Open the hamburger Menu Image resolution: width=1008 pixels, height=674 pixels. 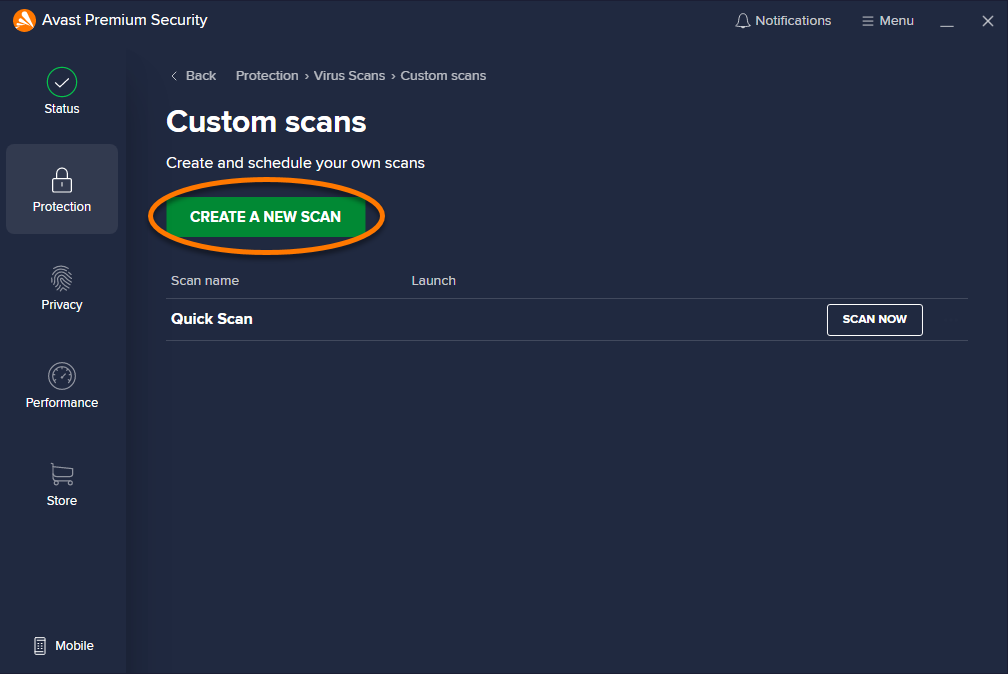pyautogui.click(x=887, y=21)
